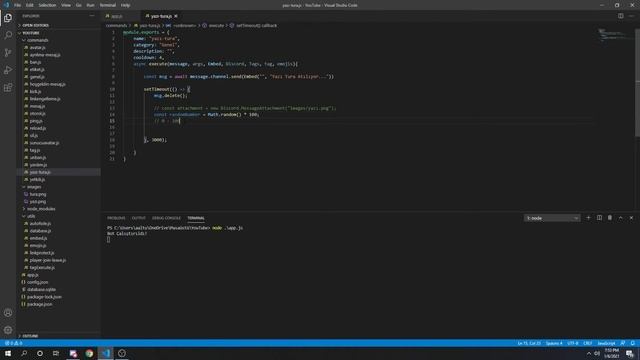Open editor more actions menu
The width and height of the screenshot is (640, 360).
(631, 16)
